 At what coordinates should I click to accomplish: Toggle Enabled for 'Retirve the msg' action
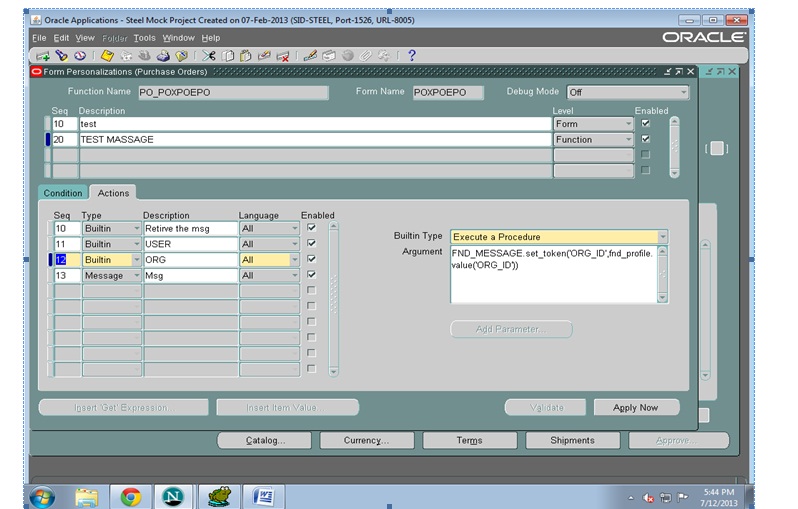pos(311,228)
